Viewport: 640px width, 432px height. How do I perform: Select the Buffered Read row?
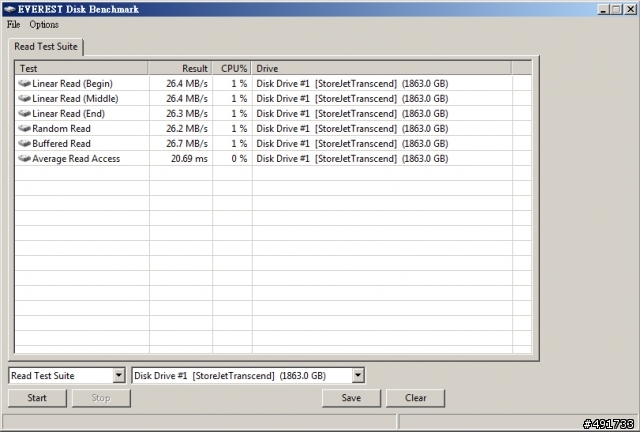(273, 144)
